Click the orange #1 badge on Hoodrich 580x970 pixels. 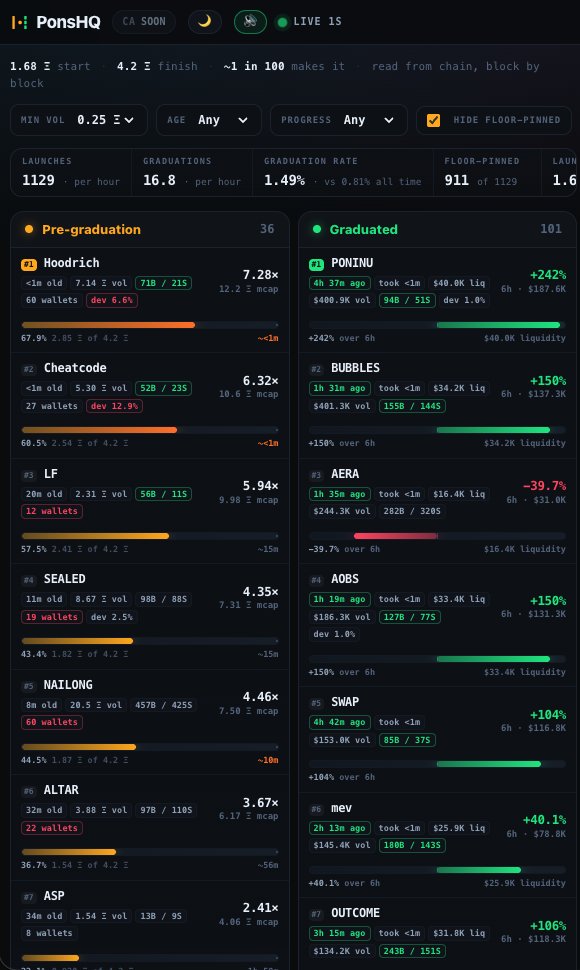[x=28, y=264]
